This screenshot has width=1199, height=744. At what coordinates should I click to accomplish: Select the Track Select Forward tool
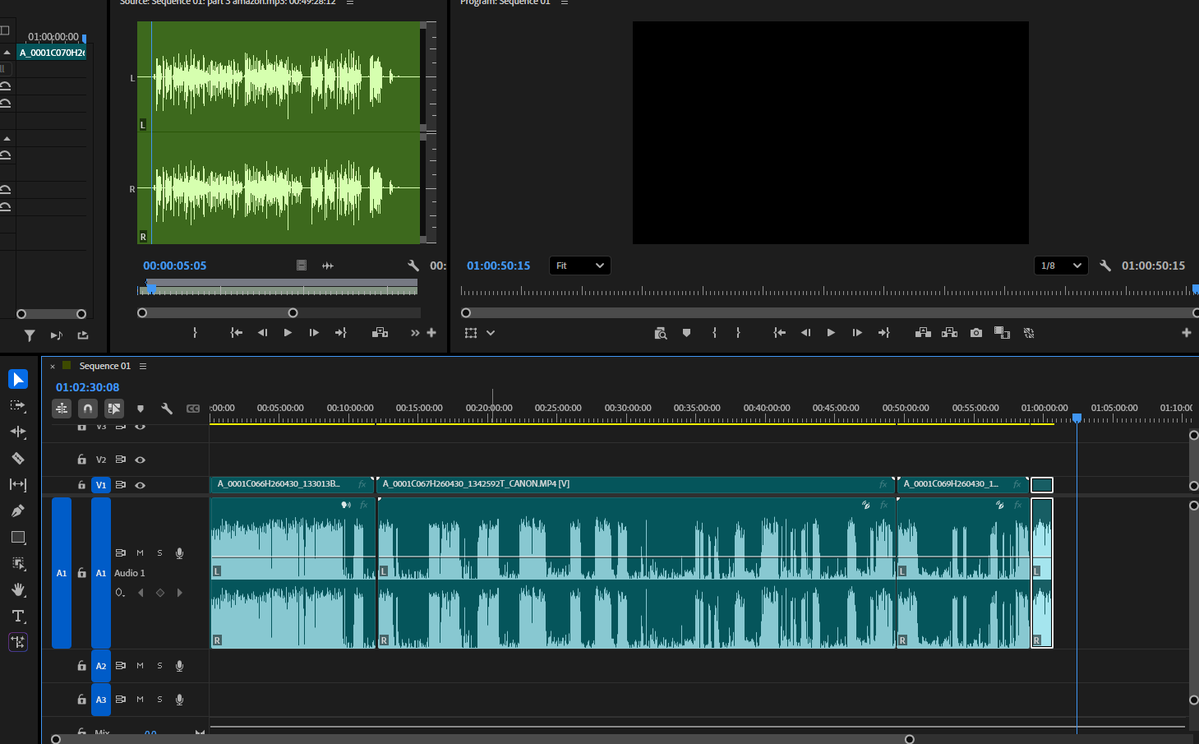[18, 405]
